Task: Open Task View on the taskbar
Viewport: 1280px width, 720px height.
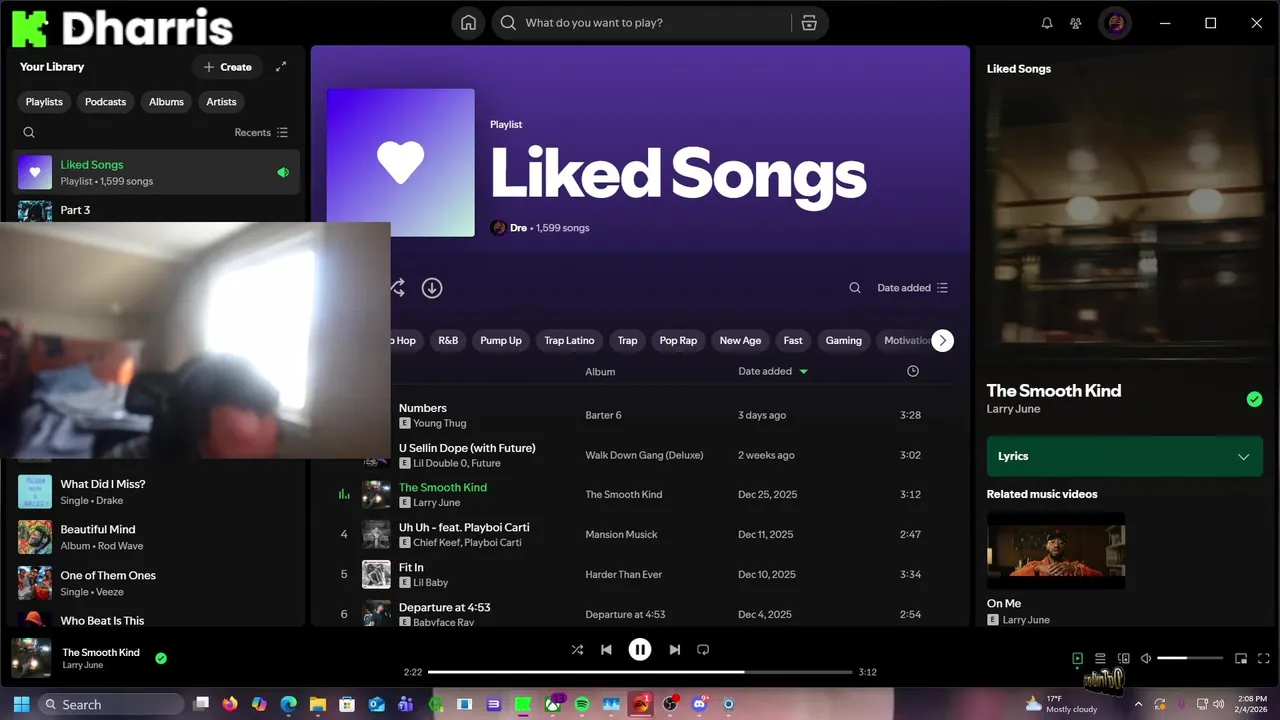Action: click(x=201, y=704)
